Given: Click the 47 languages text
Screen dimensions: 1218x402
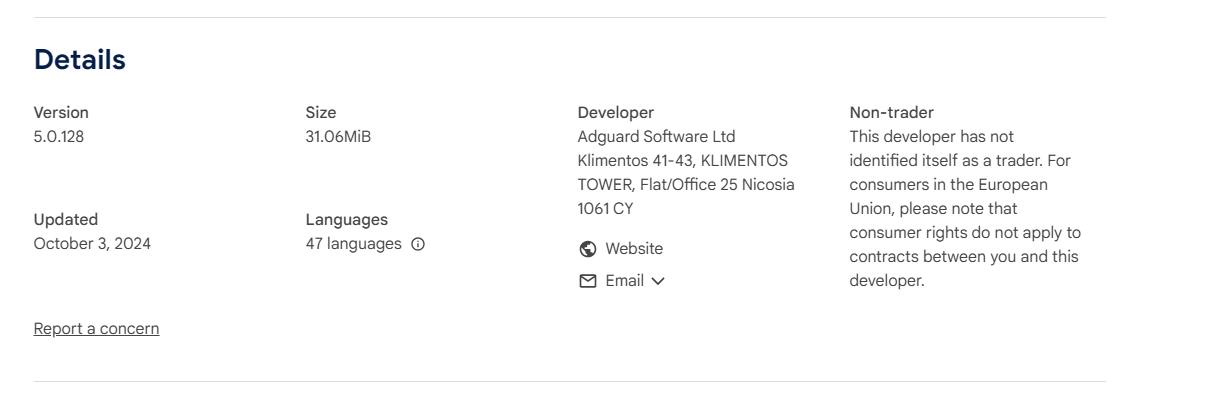Looking at the screenshot, I should tap(353, 244).
